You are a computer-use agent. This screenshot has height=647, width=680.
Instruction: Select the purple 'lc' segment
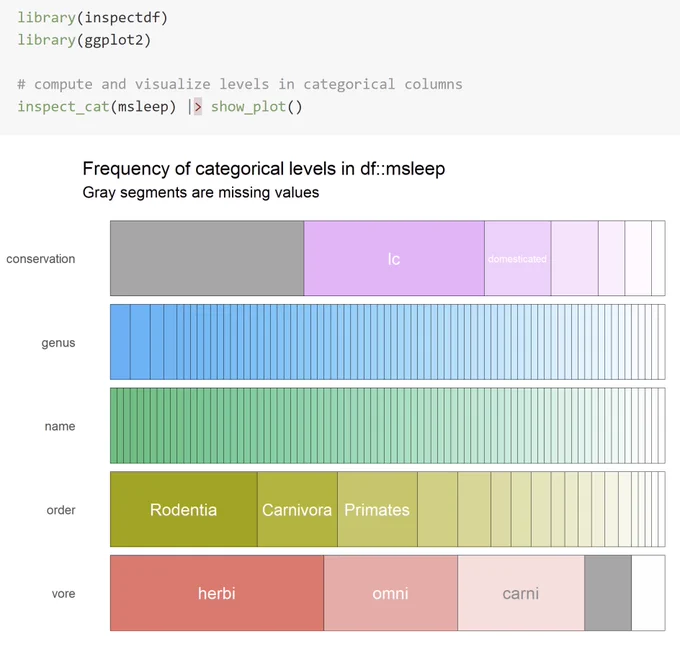394,258
